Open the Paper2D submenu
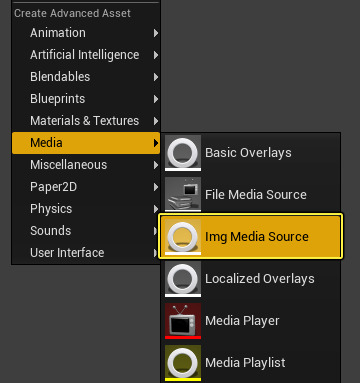 pos(86,187)
